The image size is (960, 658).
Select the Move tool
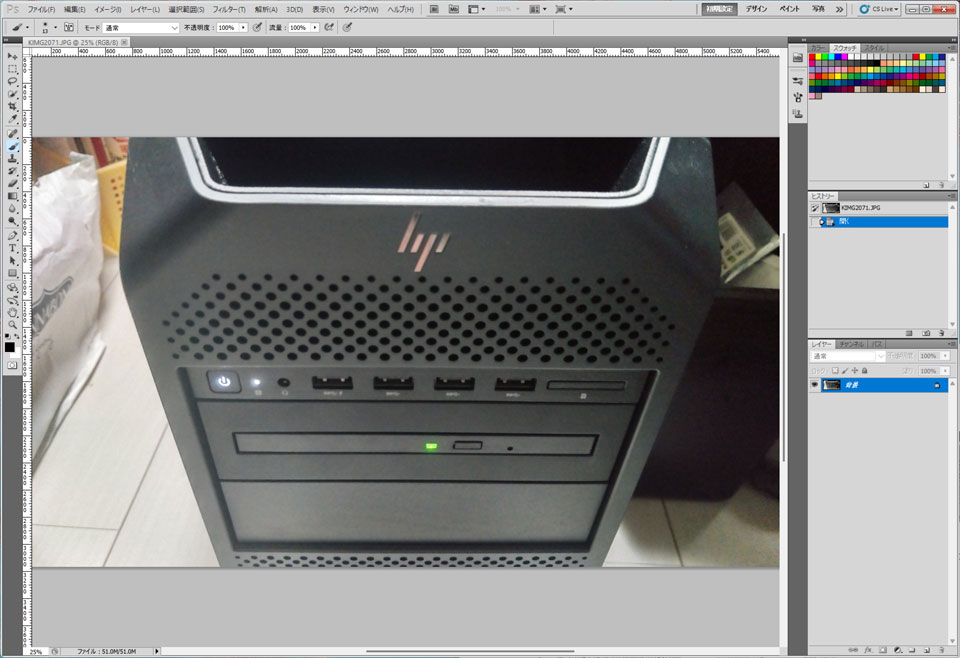tap(12, 56)
